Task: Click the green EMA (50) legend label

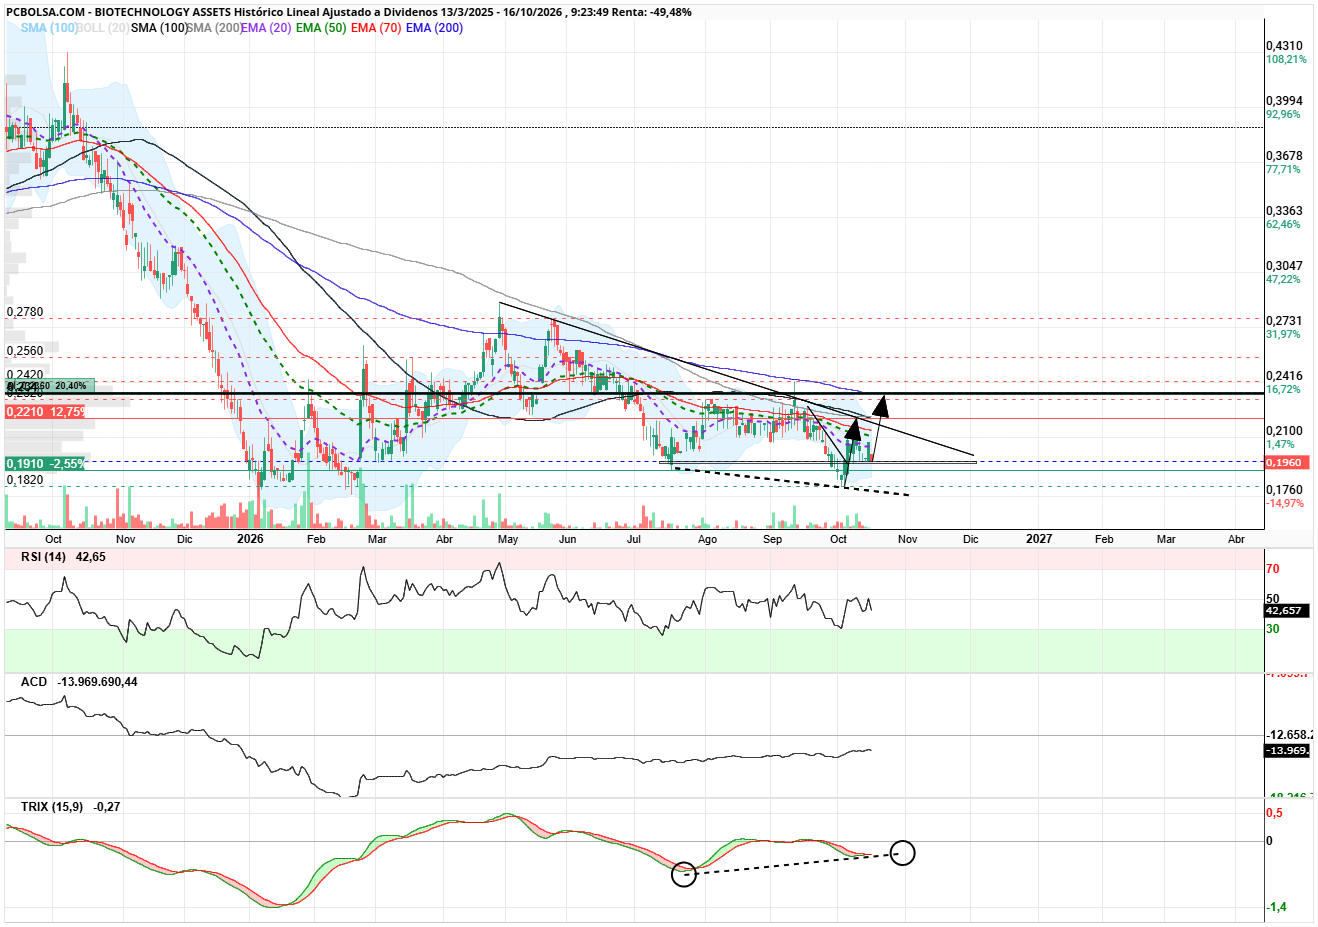Action: 321,28
